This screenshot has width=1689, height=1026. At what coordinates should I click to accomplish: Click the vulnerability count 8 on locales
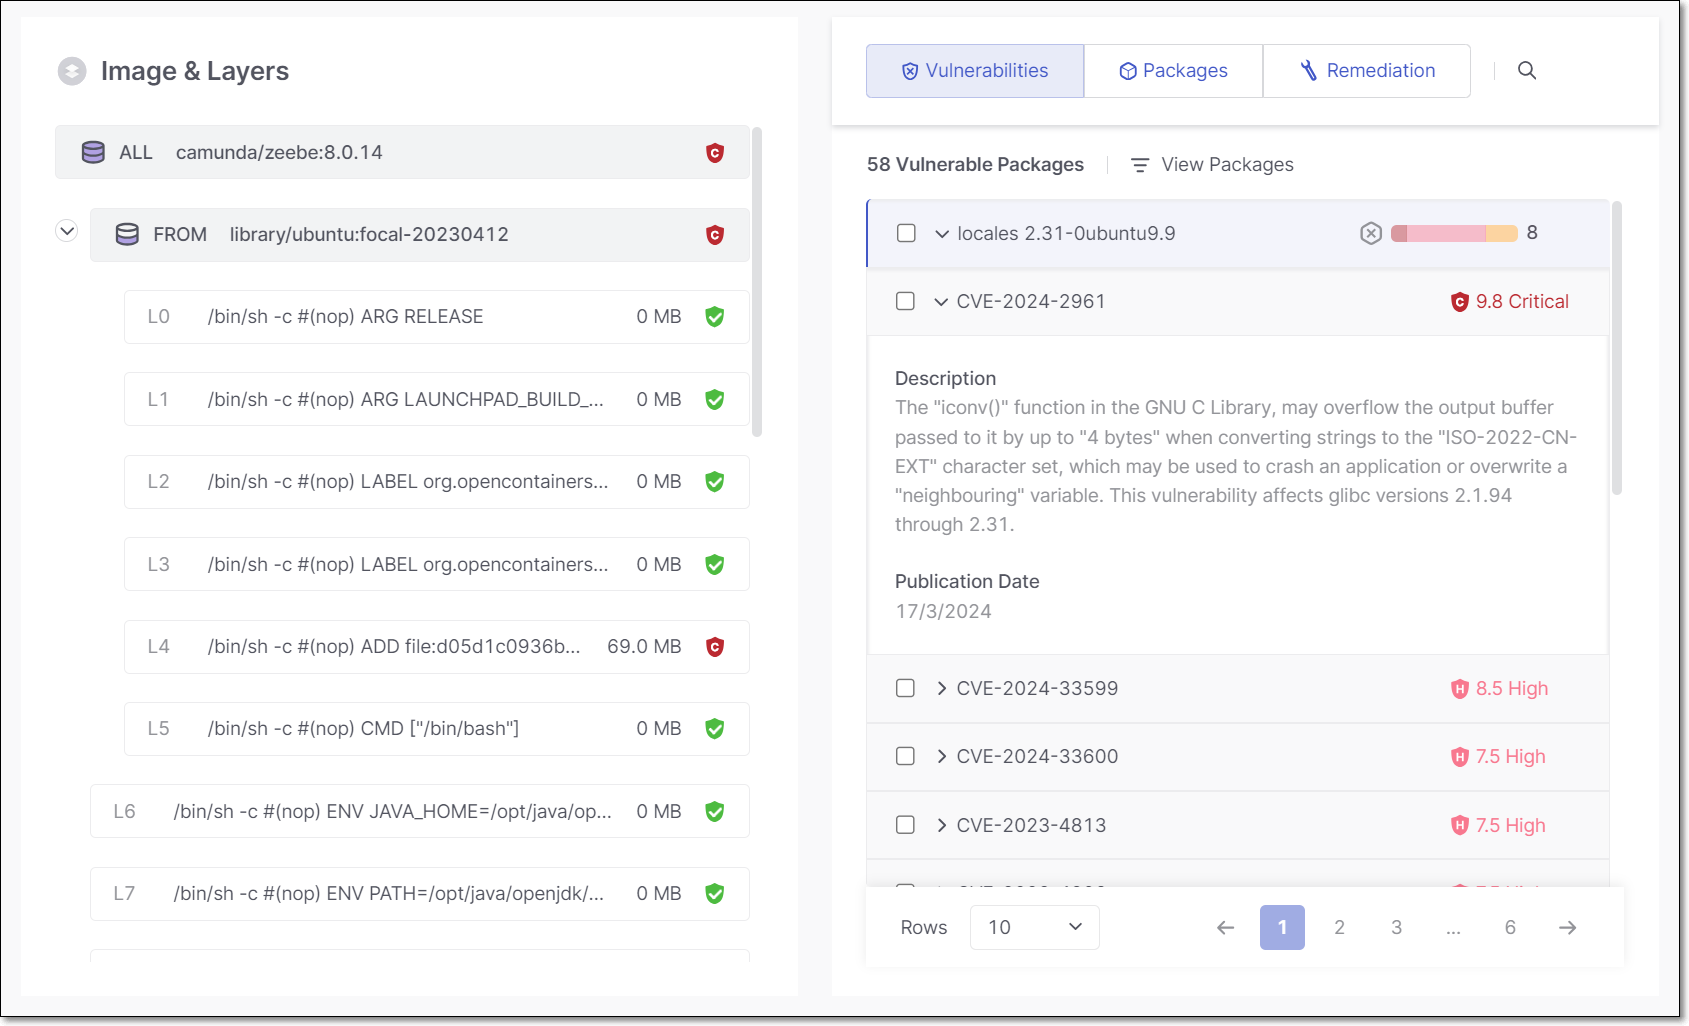point(1532,233)
